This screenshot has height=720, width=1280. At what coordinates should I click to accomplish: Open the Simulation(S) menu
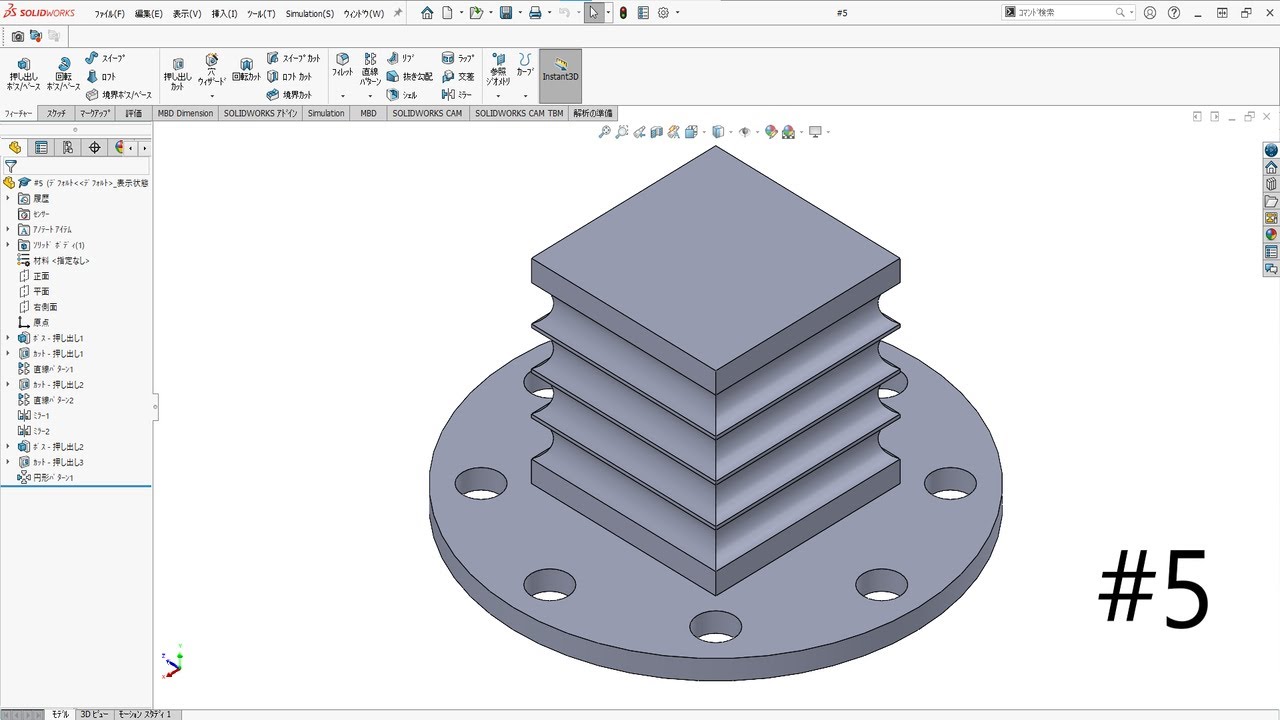point(310,14)
